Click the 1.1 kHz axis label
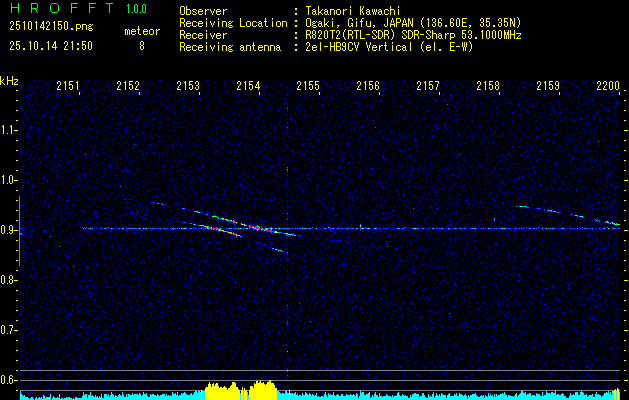Image resolution: width=629 pixels, height=400 pixels. tap(7, 130)
